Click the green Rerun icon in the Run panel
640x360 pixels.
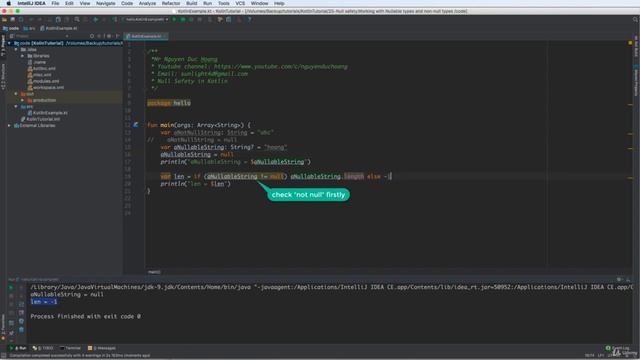(11, 288)
